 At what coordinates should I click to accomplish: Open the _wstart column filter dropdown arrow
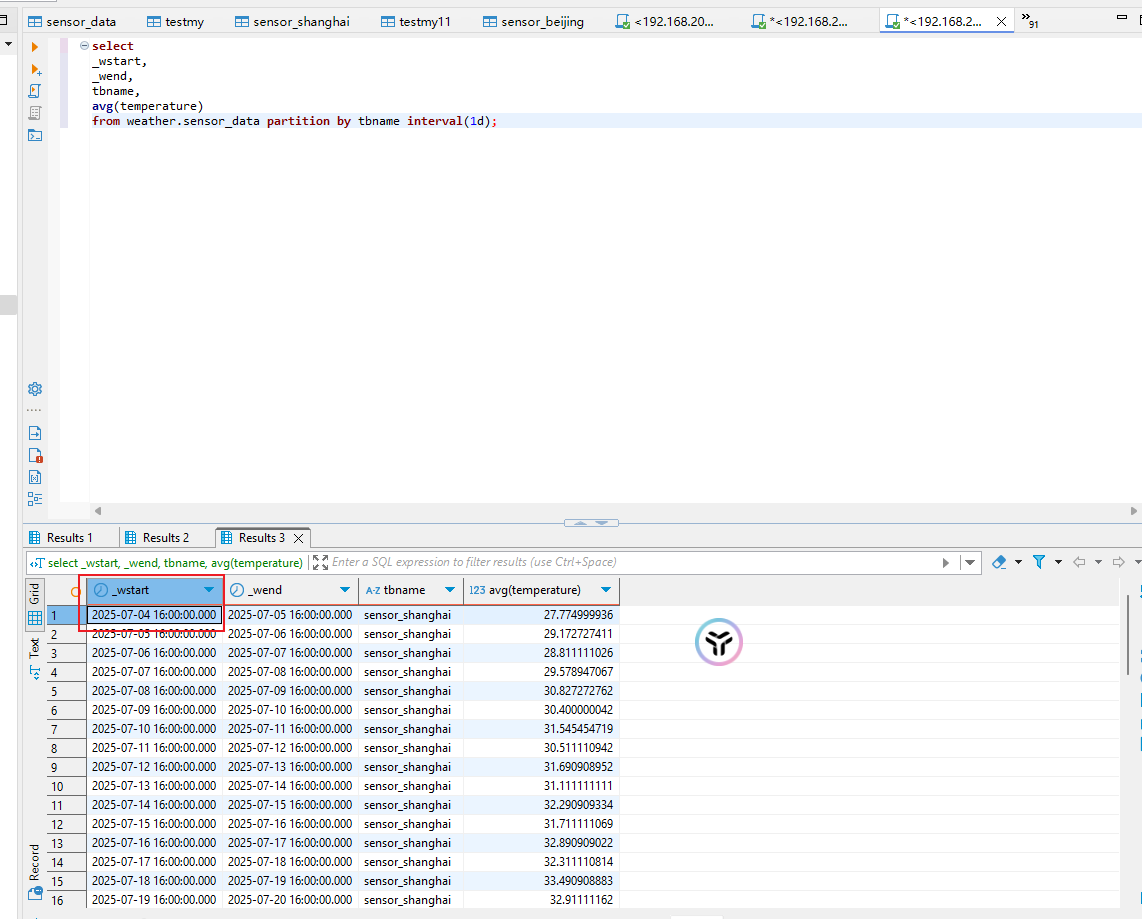tap(209, 590)
